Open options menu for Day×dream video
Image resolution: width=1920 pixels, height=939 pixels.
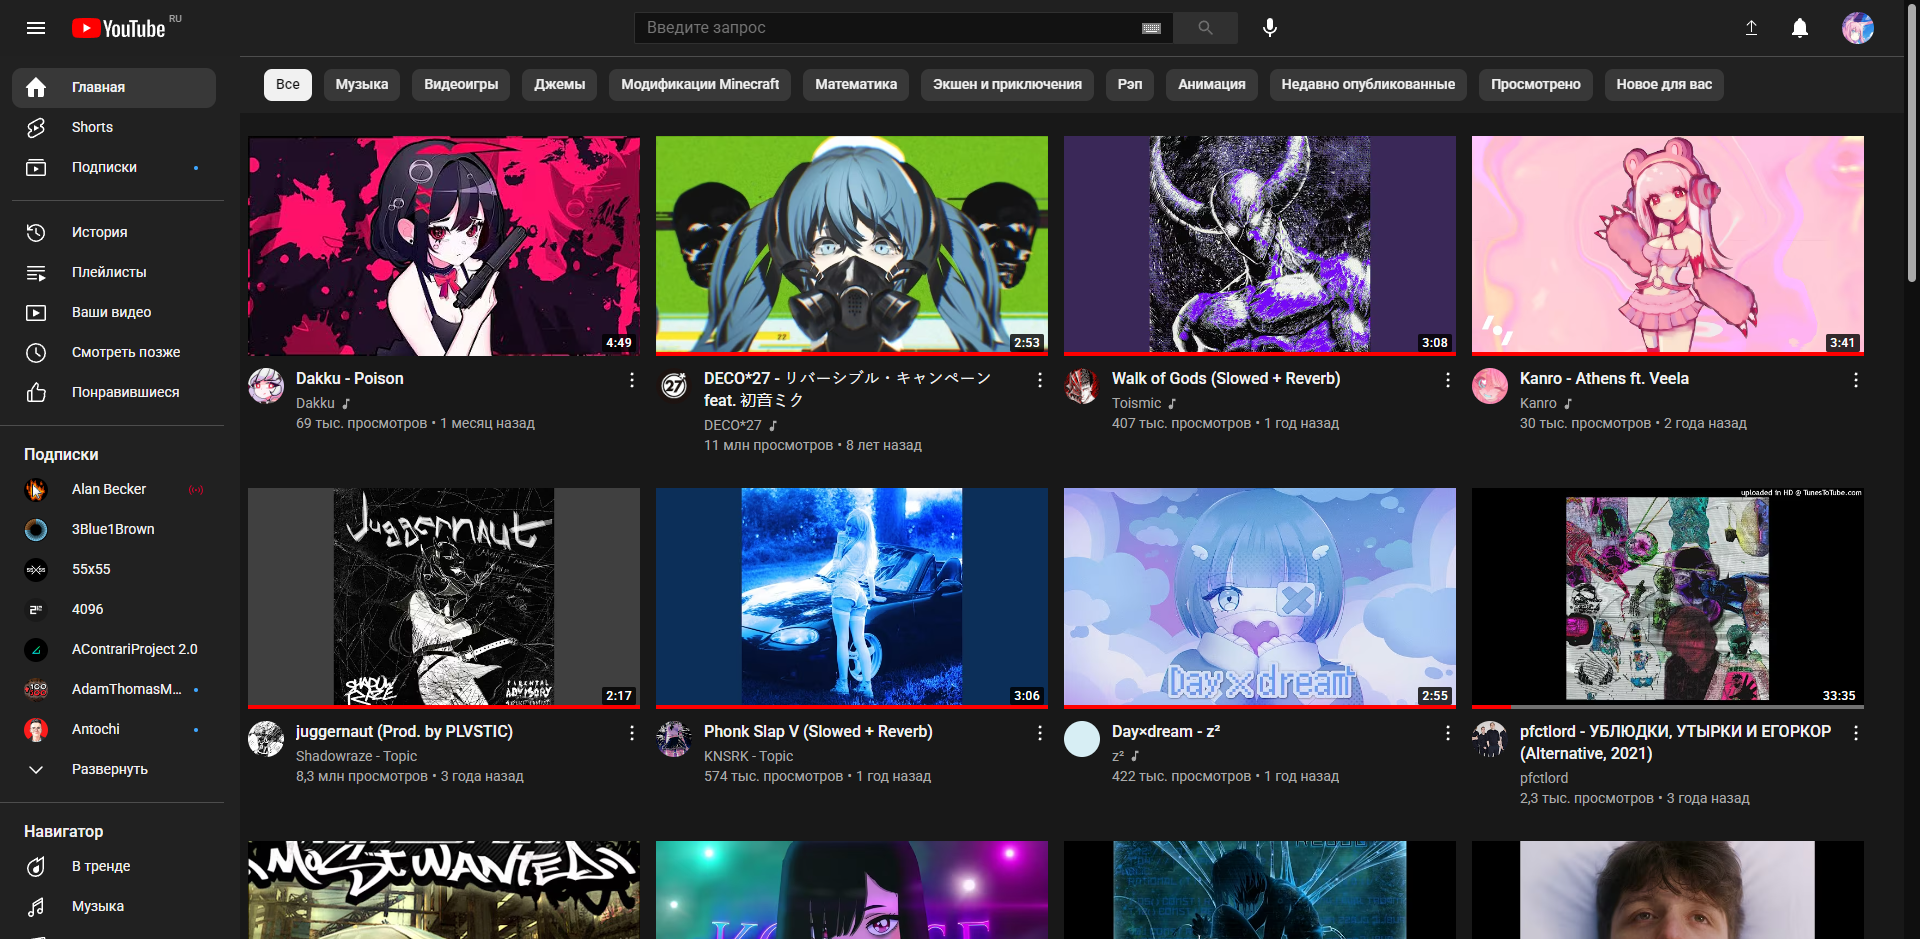pyautogui.click(x=1448, y=733)
